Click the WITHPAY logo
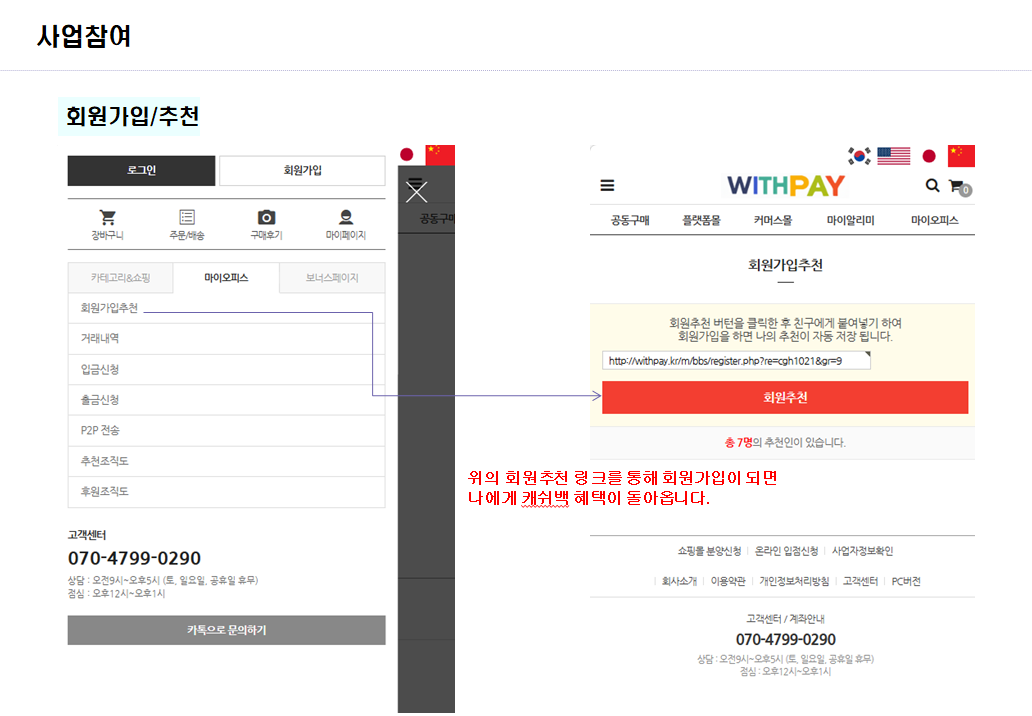Image resolution: width=1032 pixels, height=716 pixels. pos(785,186)
